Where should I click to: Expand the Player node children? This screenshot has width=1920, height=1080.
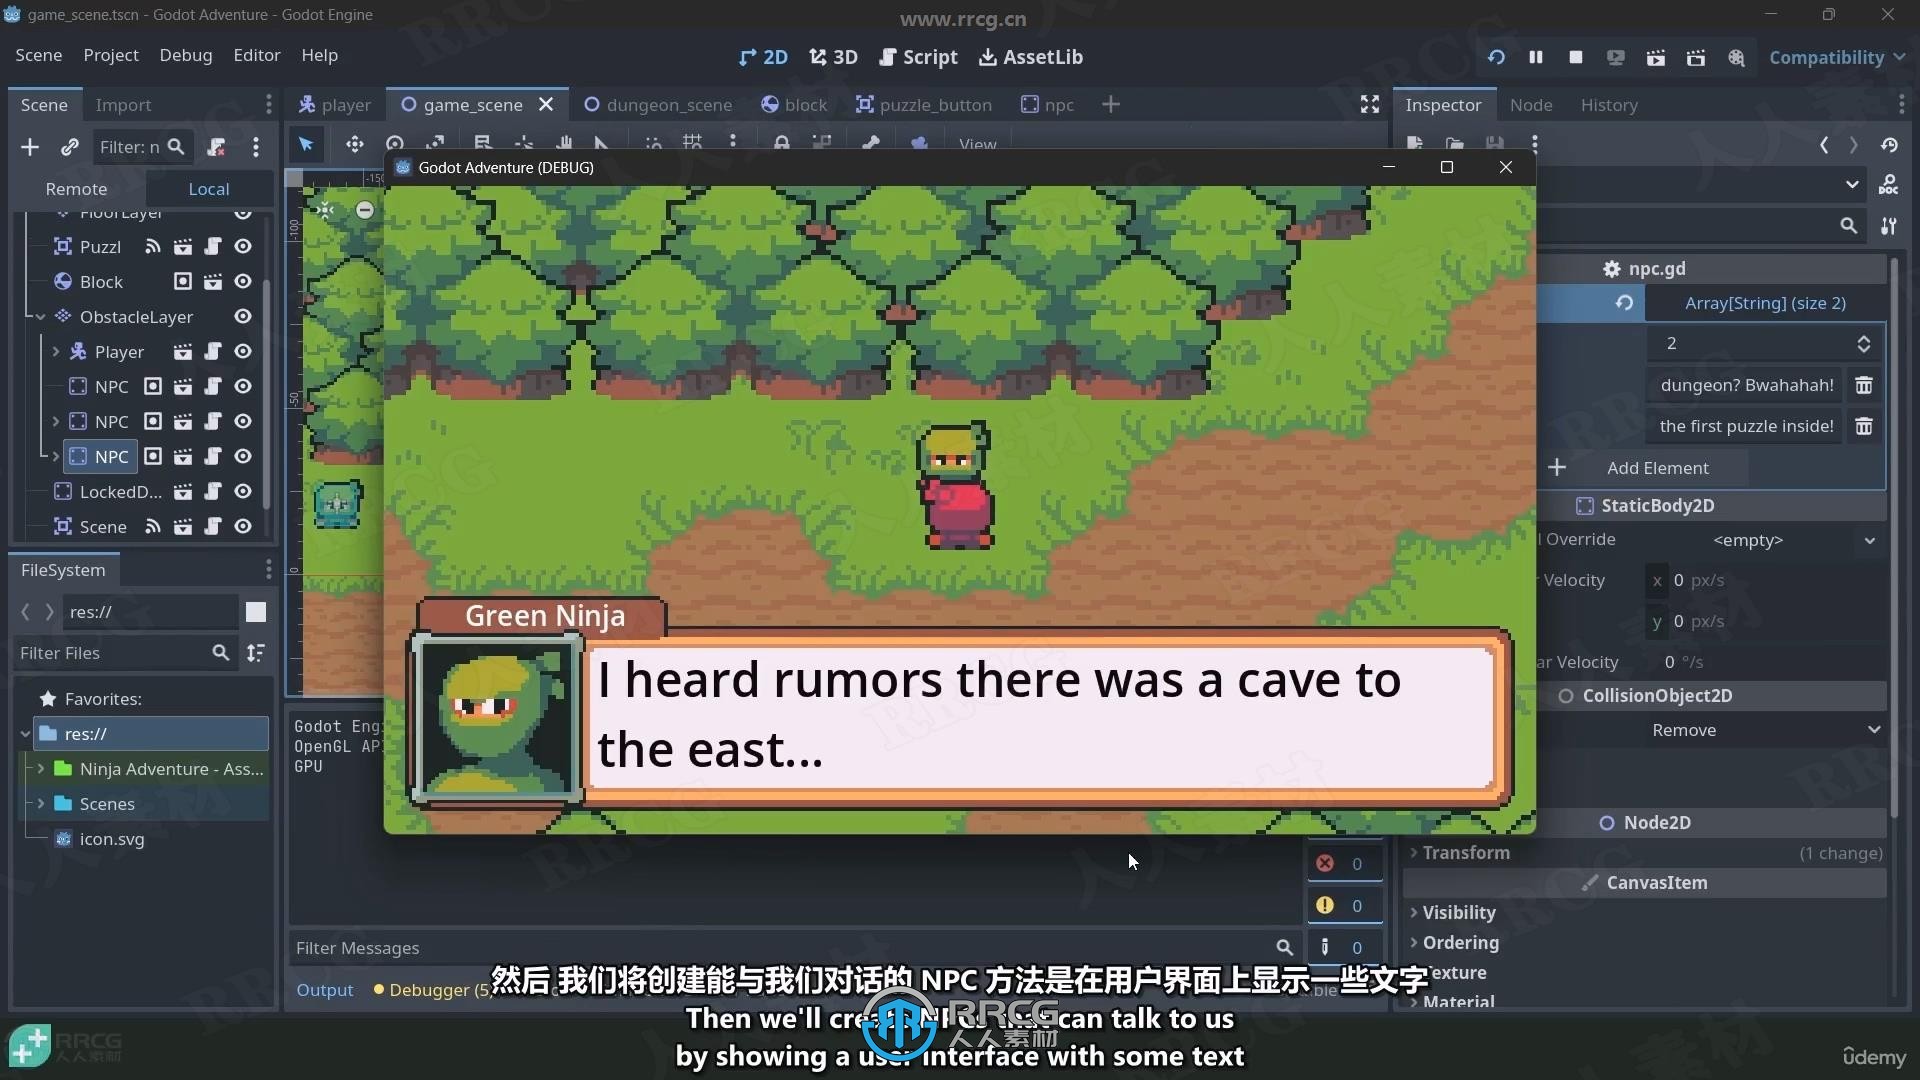coord(56,351)
